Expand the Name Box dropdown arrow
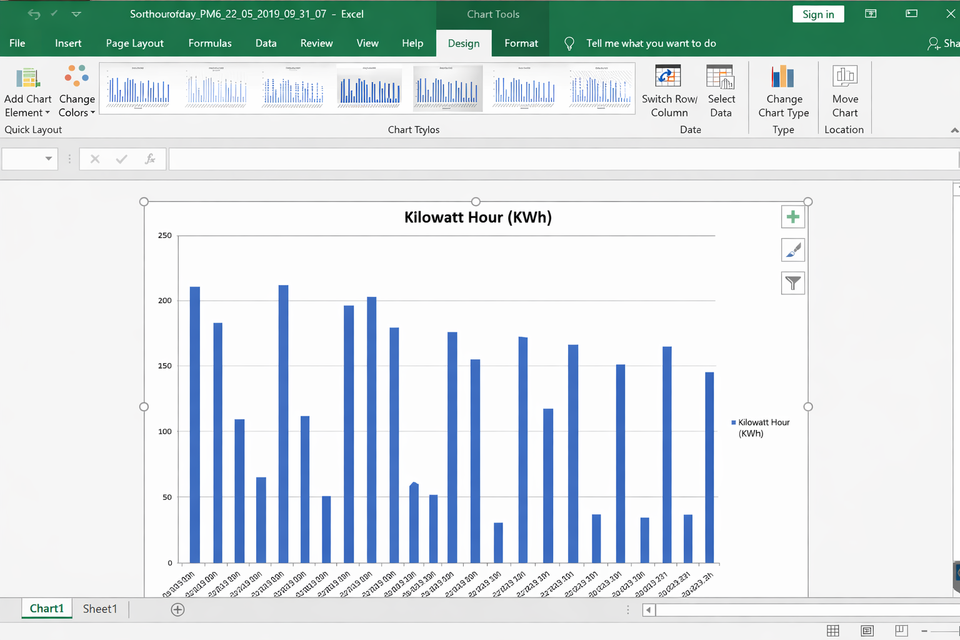Screen dimensions: 960x640 tap(48, 159)
